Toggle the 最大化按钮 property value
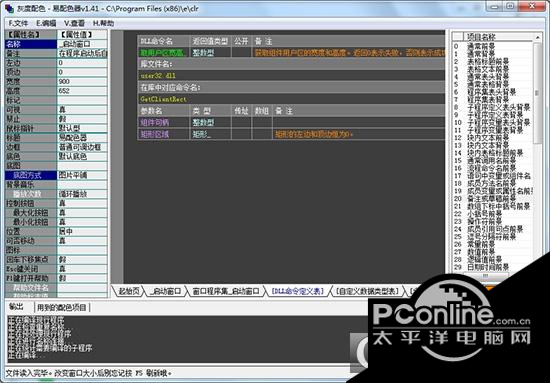Screen dimensions: 550x383 (82, 213)
